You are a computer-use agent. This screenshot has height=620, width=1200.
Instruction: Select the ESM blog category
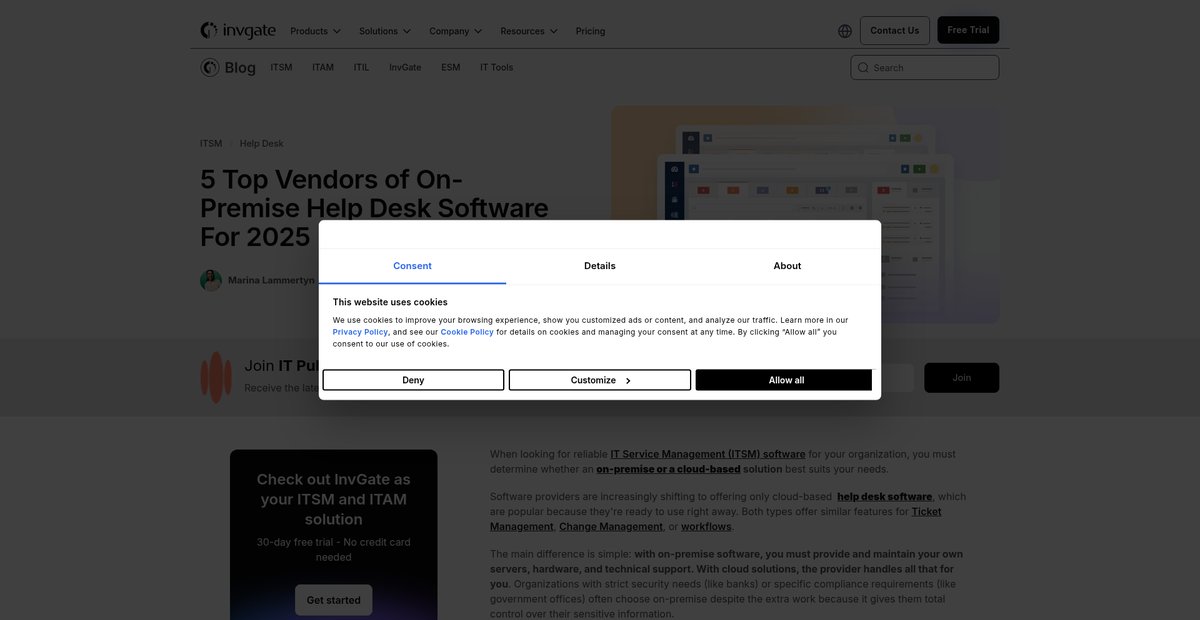(x=451, y=67)
